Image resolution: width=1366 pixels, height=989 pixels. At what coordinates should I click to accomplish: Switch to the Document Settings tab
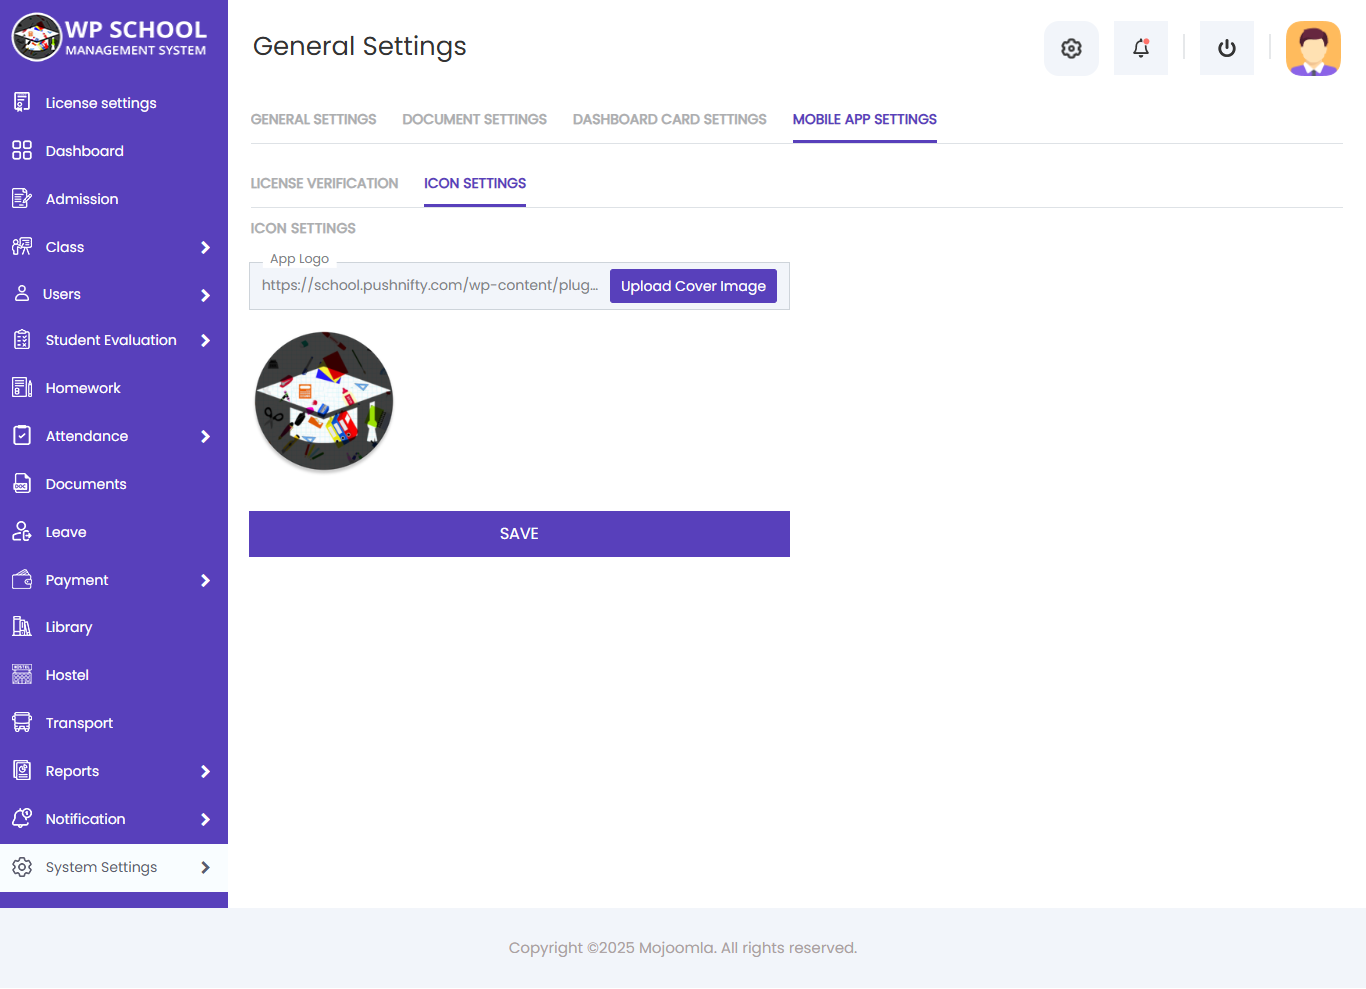coord(474,119)
